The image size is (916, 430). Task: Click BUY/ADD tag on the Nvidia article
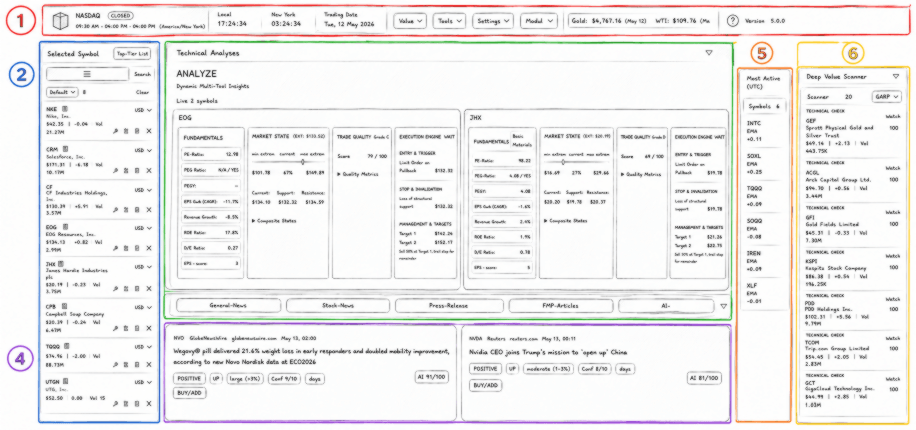[485, 386]
